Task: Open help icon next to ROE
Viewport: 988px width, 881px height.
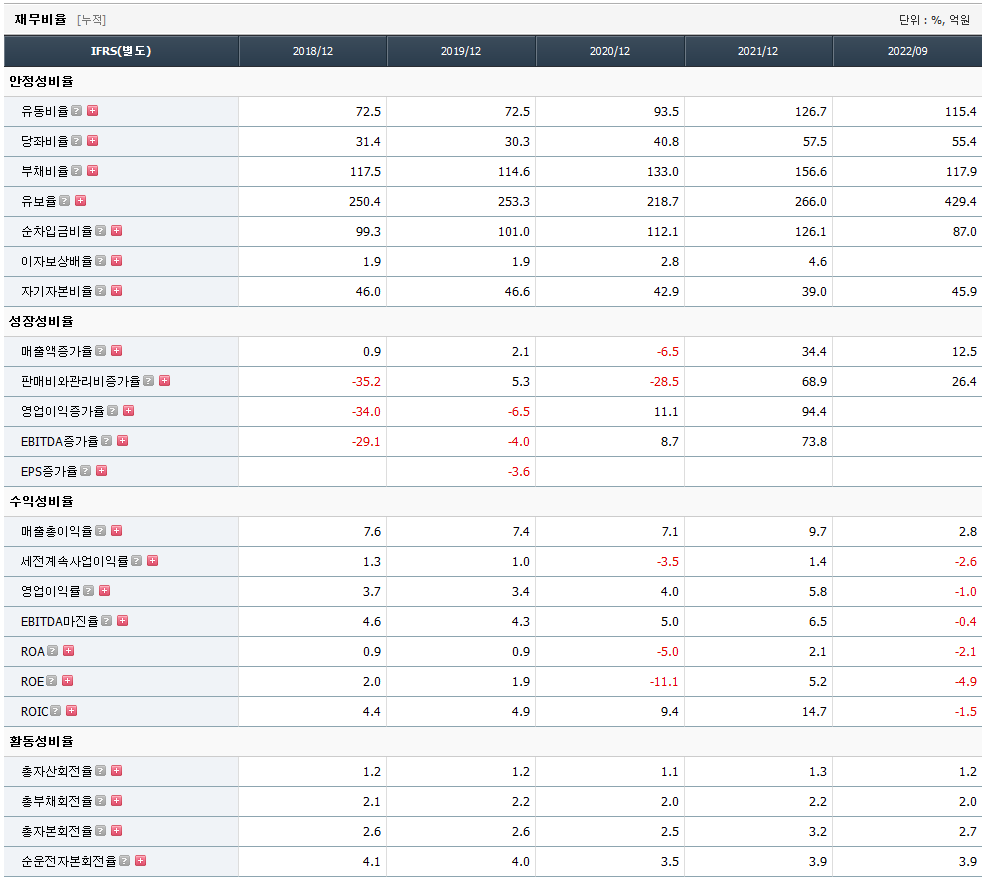Action: click(52, 681)
